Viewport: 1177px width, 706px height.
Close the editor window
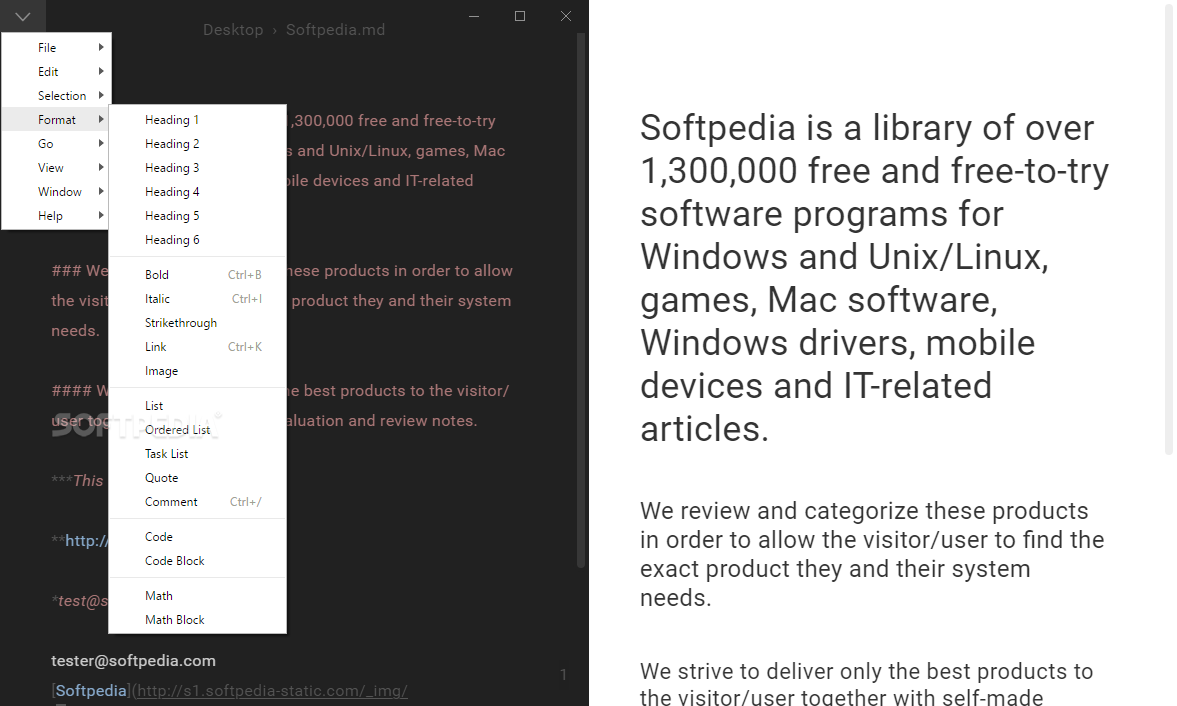click(x=566, y=16)
